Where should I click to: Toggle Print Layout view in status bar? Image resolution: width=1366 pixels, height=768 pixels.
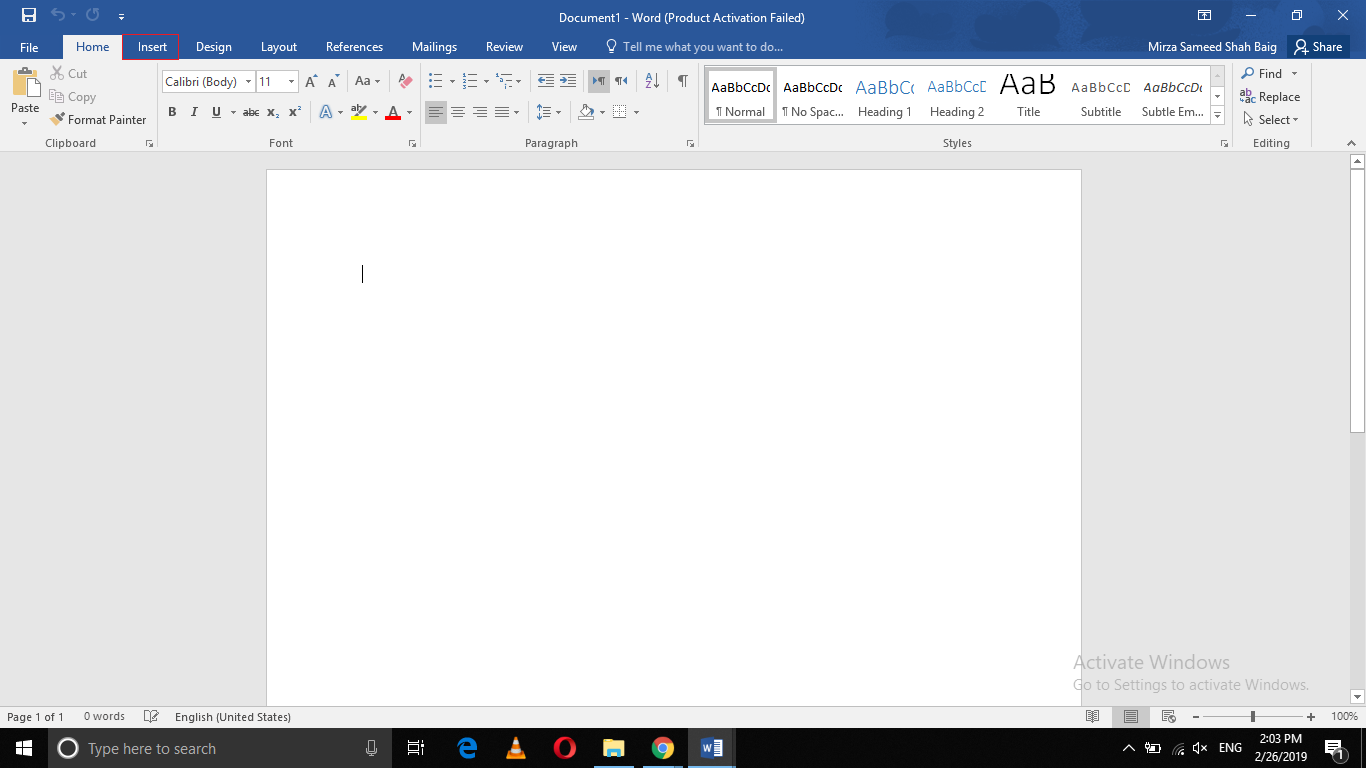point(1130,717)
